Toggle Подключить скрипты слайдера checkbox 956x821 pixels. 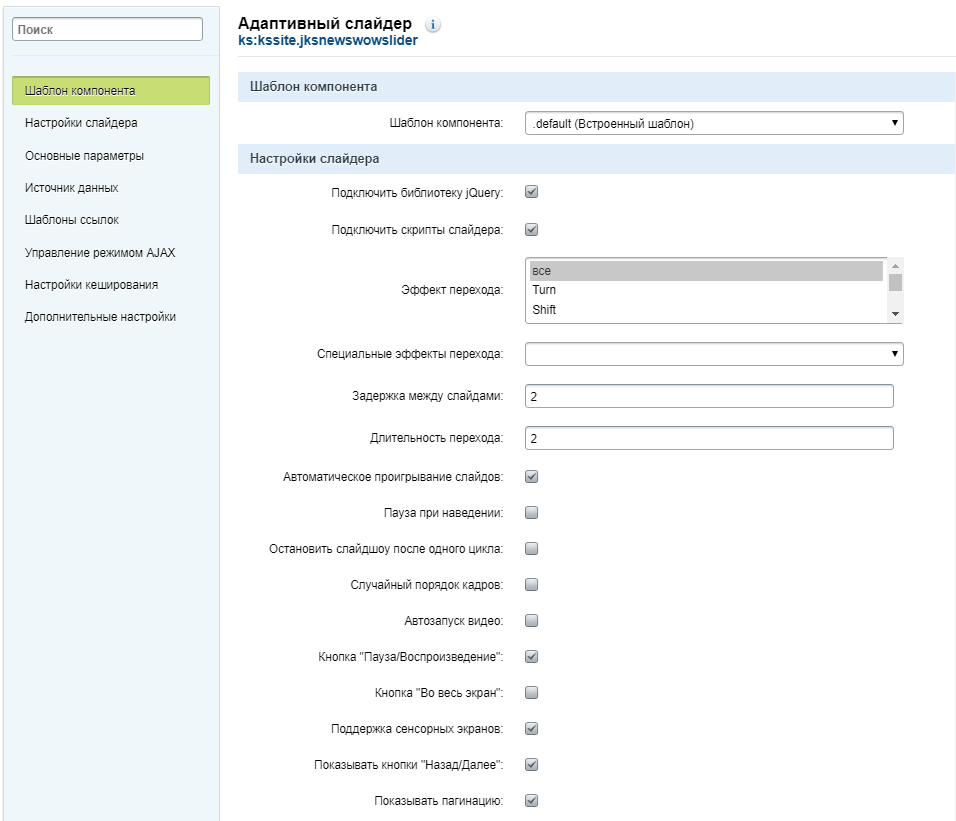click(x=532, y=230)
